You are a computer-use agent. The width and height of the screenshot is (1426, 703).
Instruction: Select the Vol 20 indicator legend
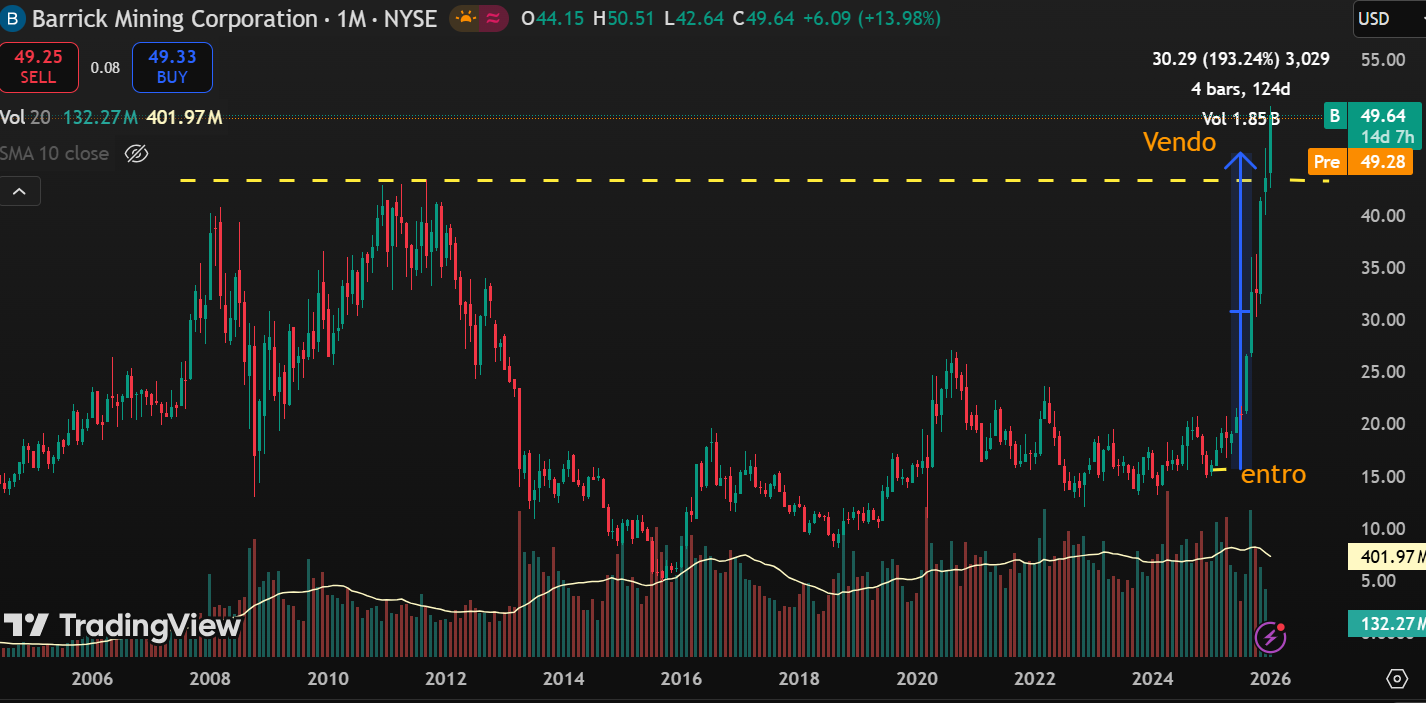pyautogui.click(x=25, y=118)
